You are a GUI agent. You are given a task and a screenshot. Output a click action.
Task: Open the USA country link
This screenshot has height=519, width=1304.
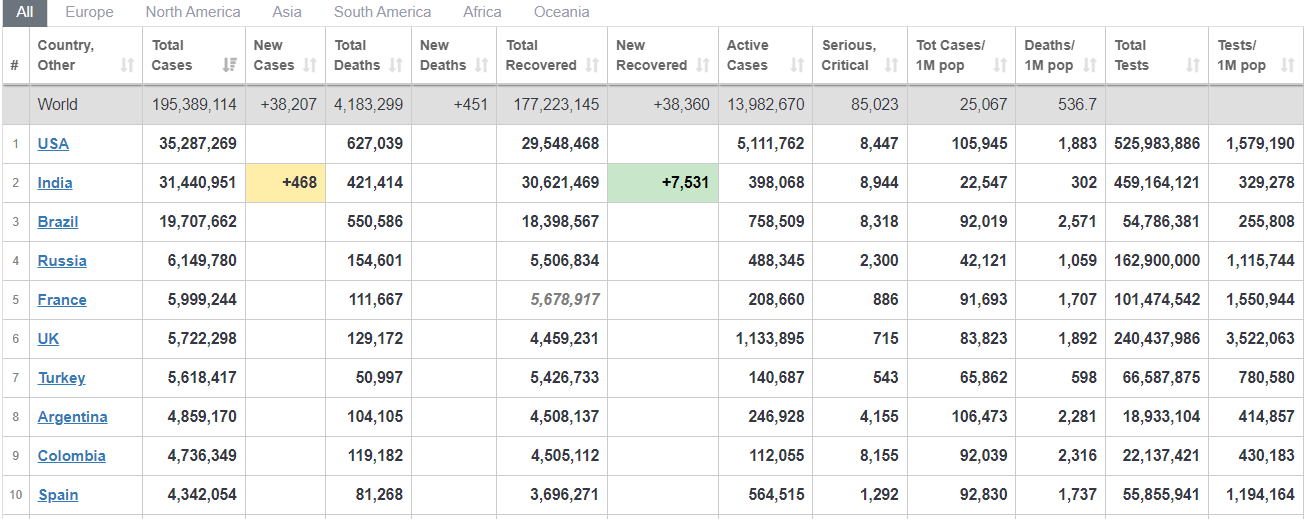(53, 143)
